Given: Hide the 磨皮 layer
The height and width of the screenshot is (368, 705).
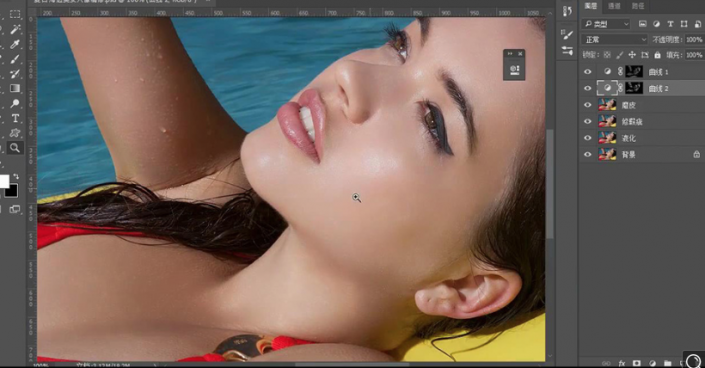Looking at the screenshot, I should [587, 105].
